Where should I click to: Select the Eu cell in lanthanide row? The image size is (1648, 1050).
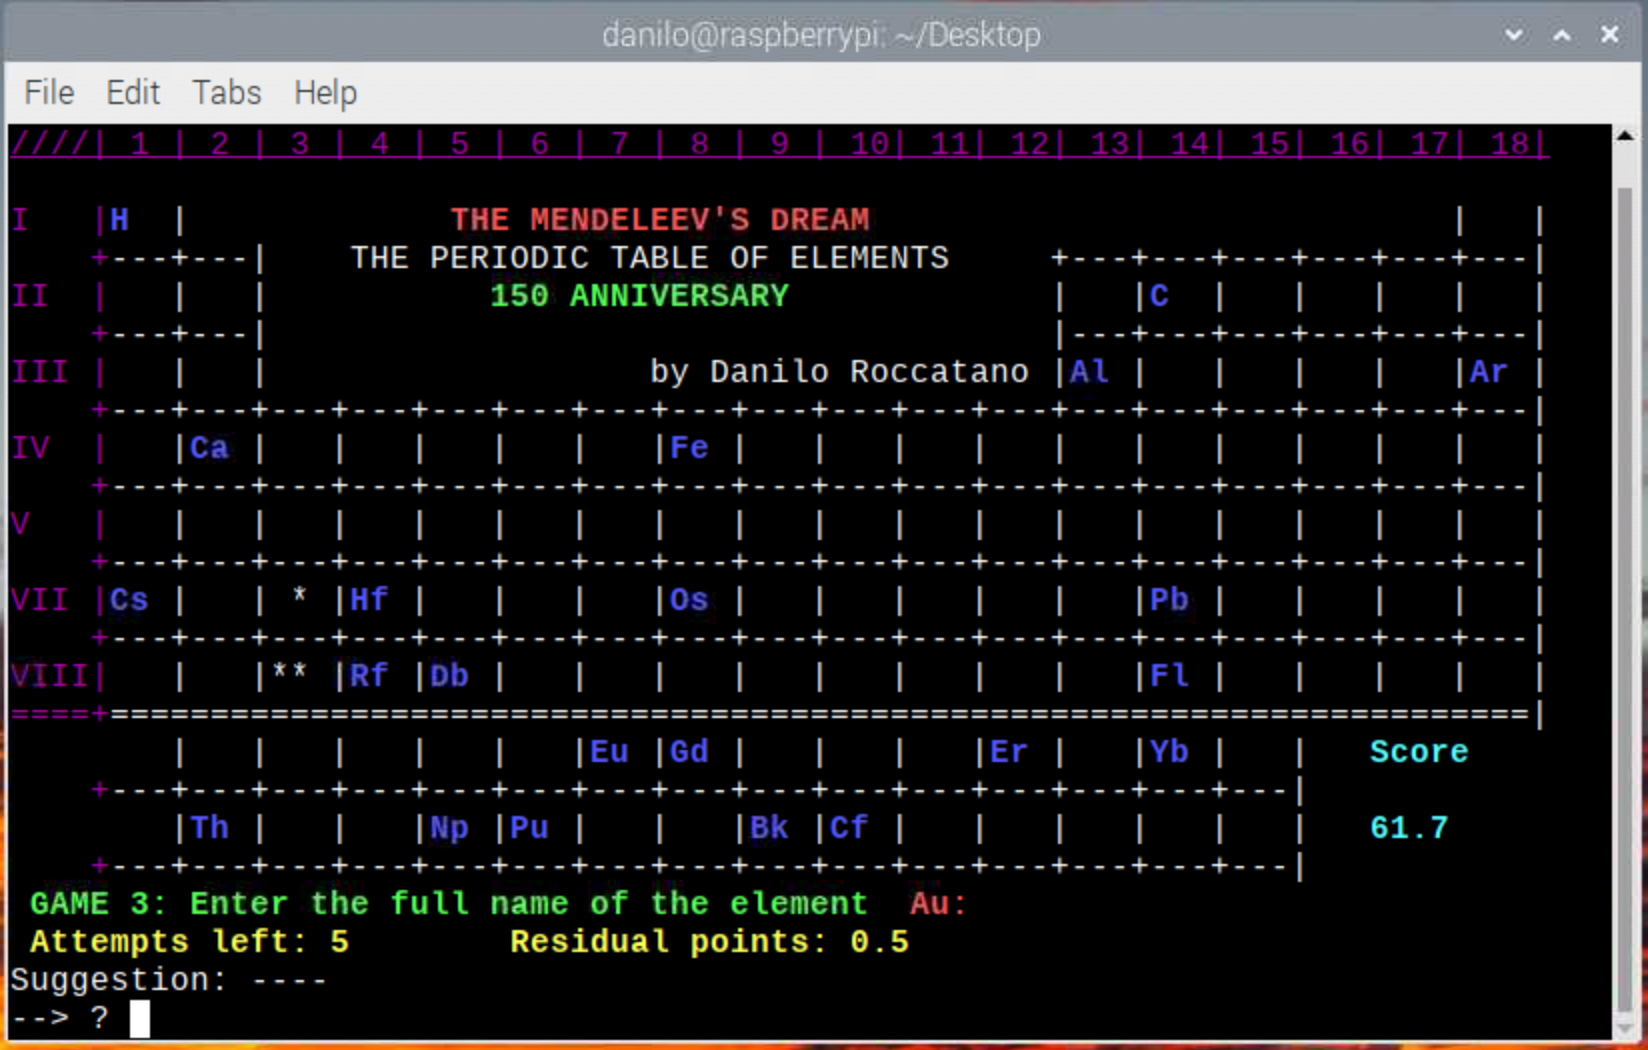(x=609, y=751)
